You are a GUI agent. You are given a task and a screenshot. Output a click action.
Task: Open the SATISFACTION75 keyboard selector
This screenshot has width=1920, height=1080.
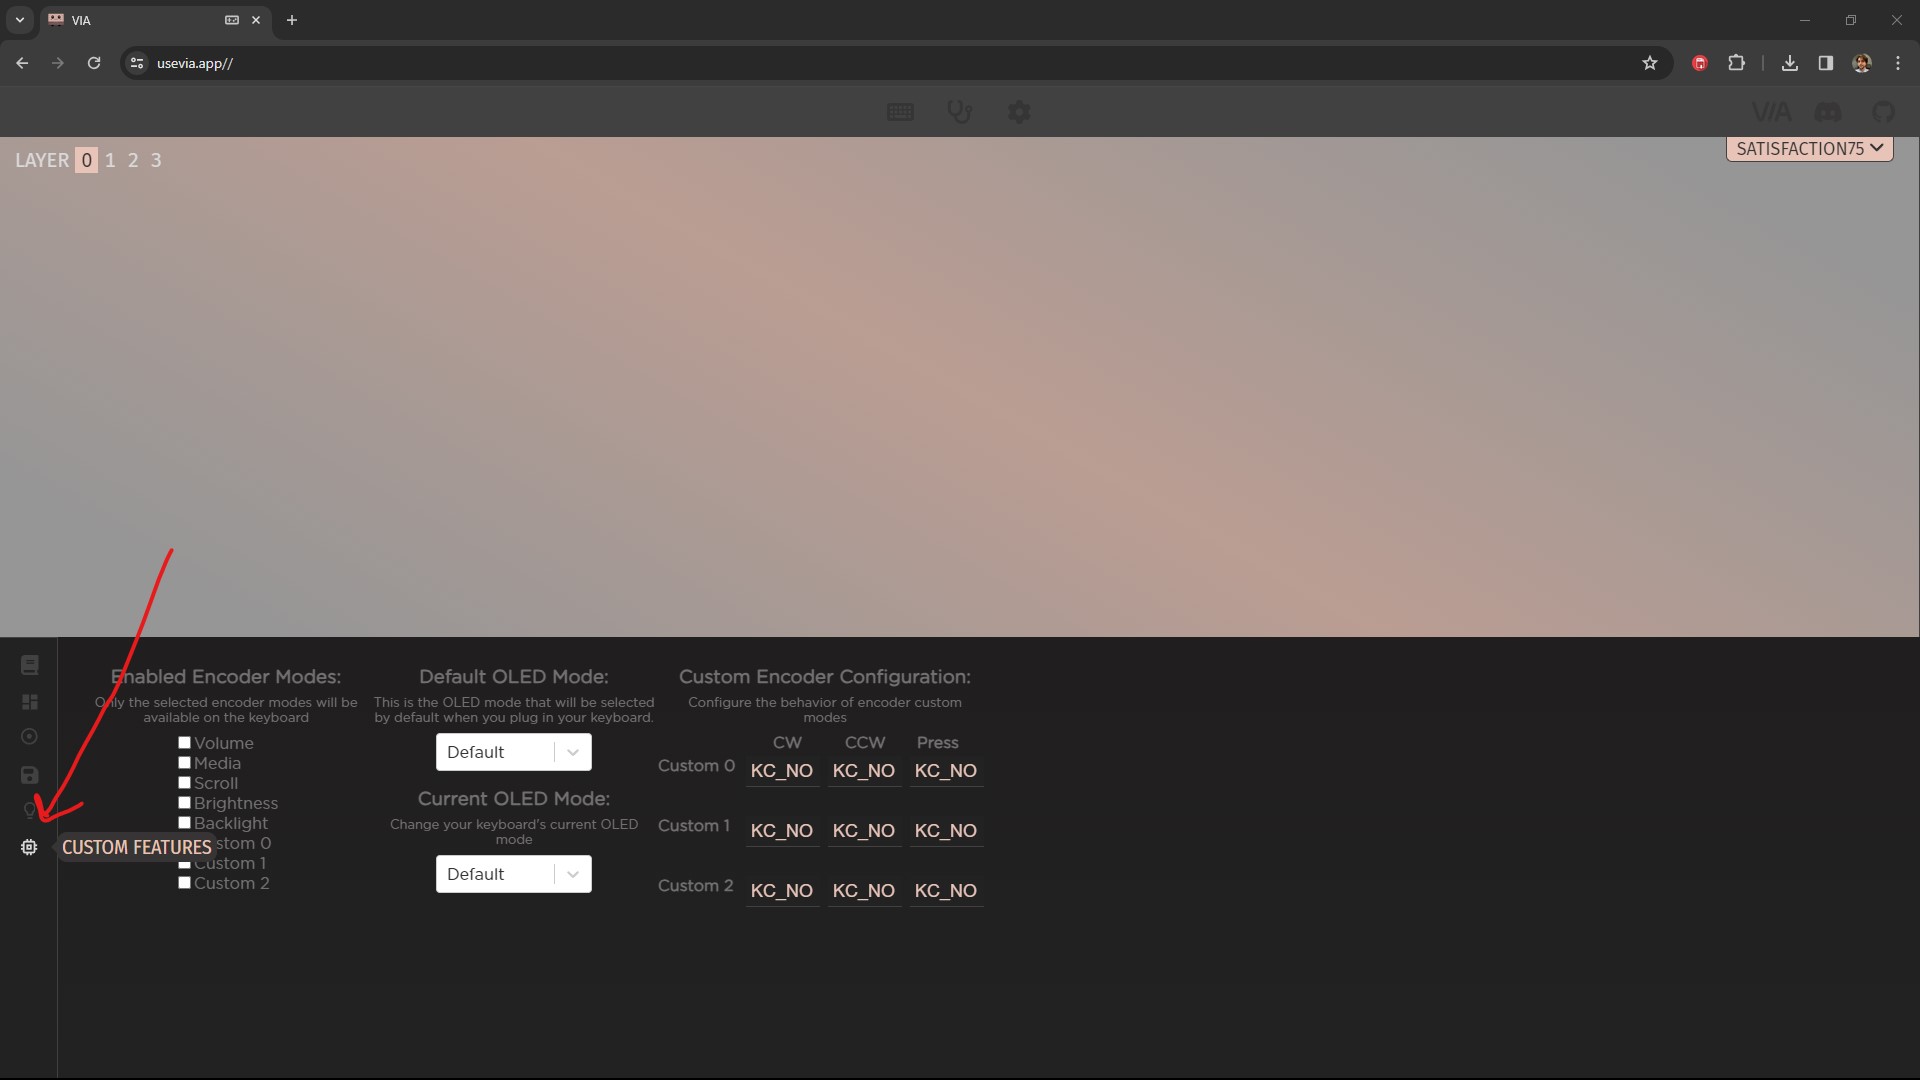click(x=1809, y=148)
